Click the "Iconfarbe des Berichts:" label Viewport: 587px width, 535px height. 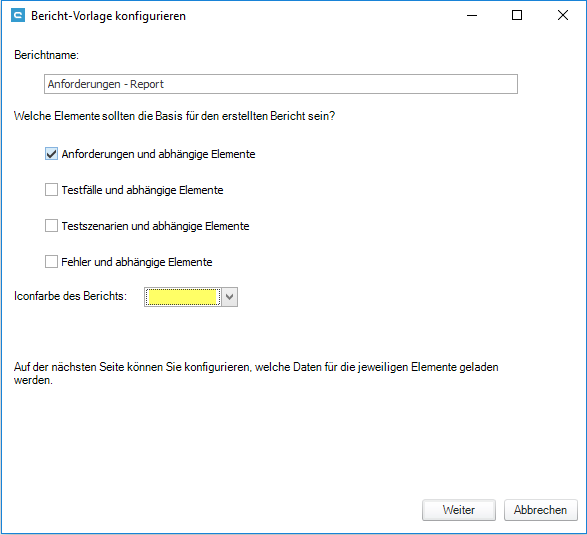(x=70, y=296)
